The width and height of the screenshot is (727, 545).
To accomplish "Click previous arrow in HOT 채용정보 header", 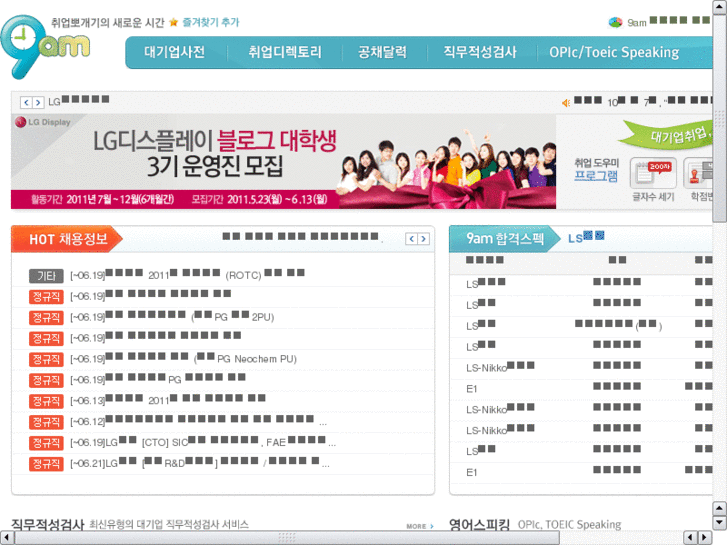I will pos(412,239).
